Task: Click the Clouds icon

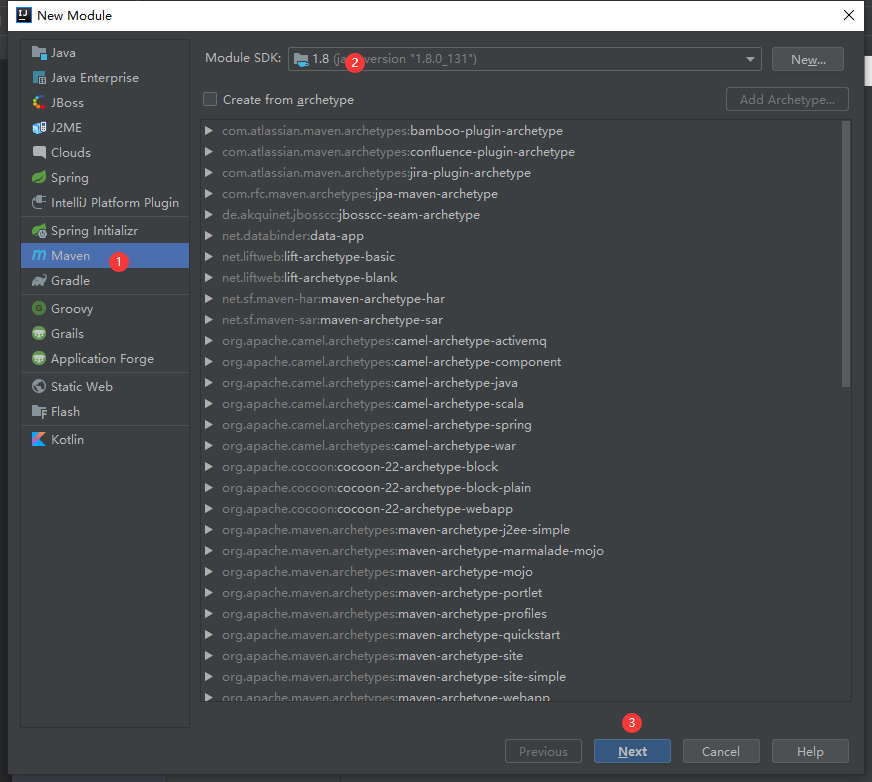Action: (x=39, y=152)
